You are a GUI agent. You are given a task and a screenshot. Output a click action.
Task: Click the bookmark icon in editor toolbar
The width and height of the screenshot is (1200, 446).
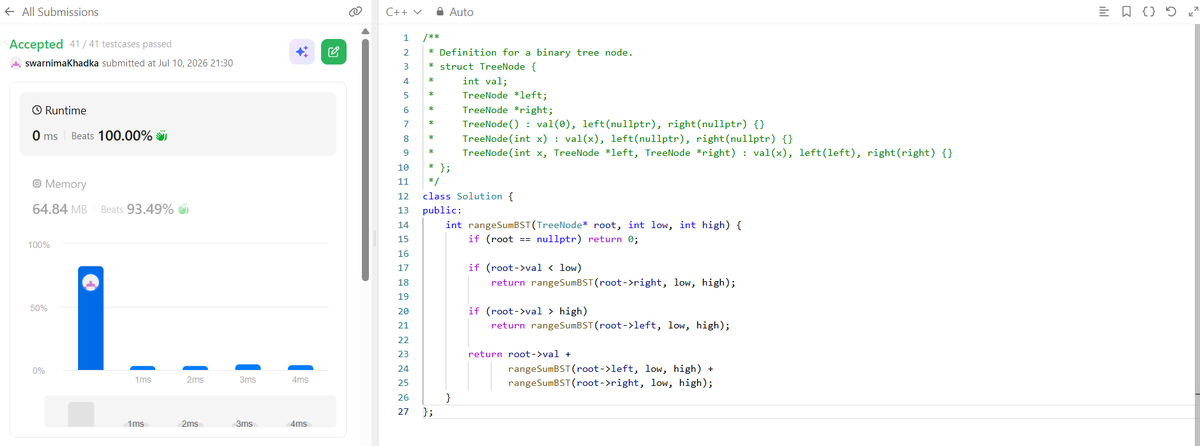1126,12
